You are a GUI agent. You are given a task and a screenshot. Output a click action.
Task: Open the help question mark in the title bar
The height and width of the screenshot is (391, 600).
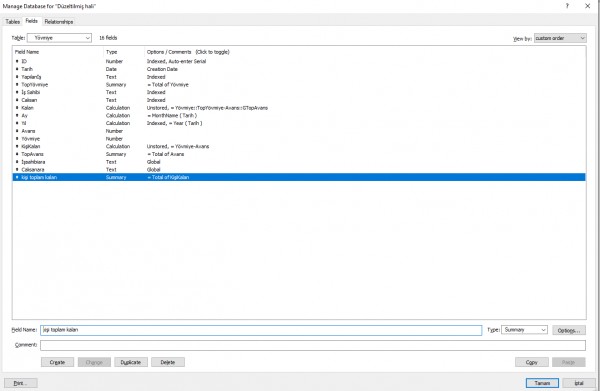click(567, 6)
